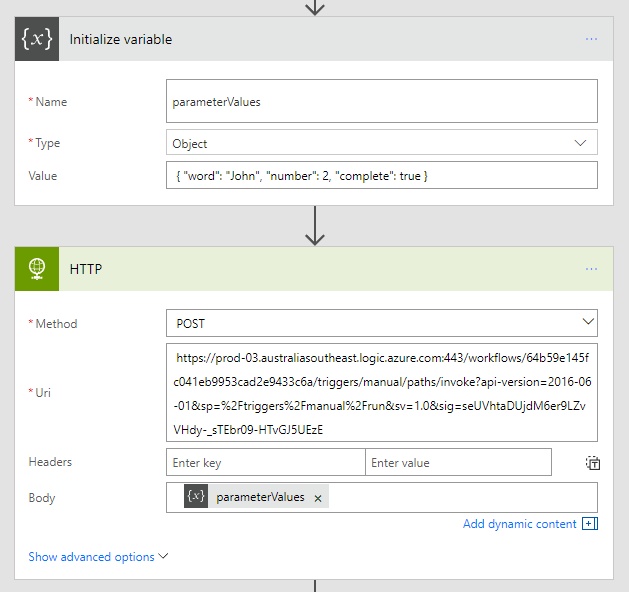Viewport: 629px width, 592px height.
Task: Remove the parameterValues token from Body
Action: click(x=318, y=498)
